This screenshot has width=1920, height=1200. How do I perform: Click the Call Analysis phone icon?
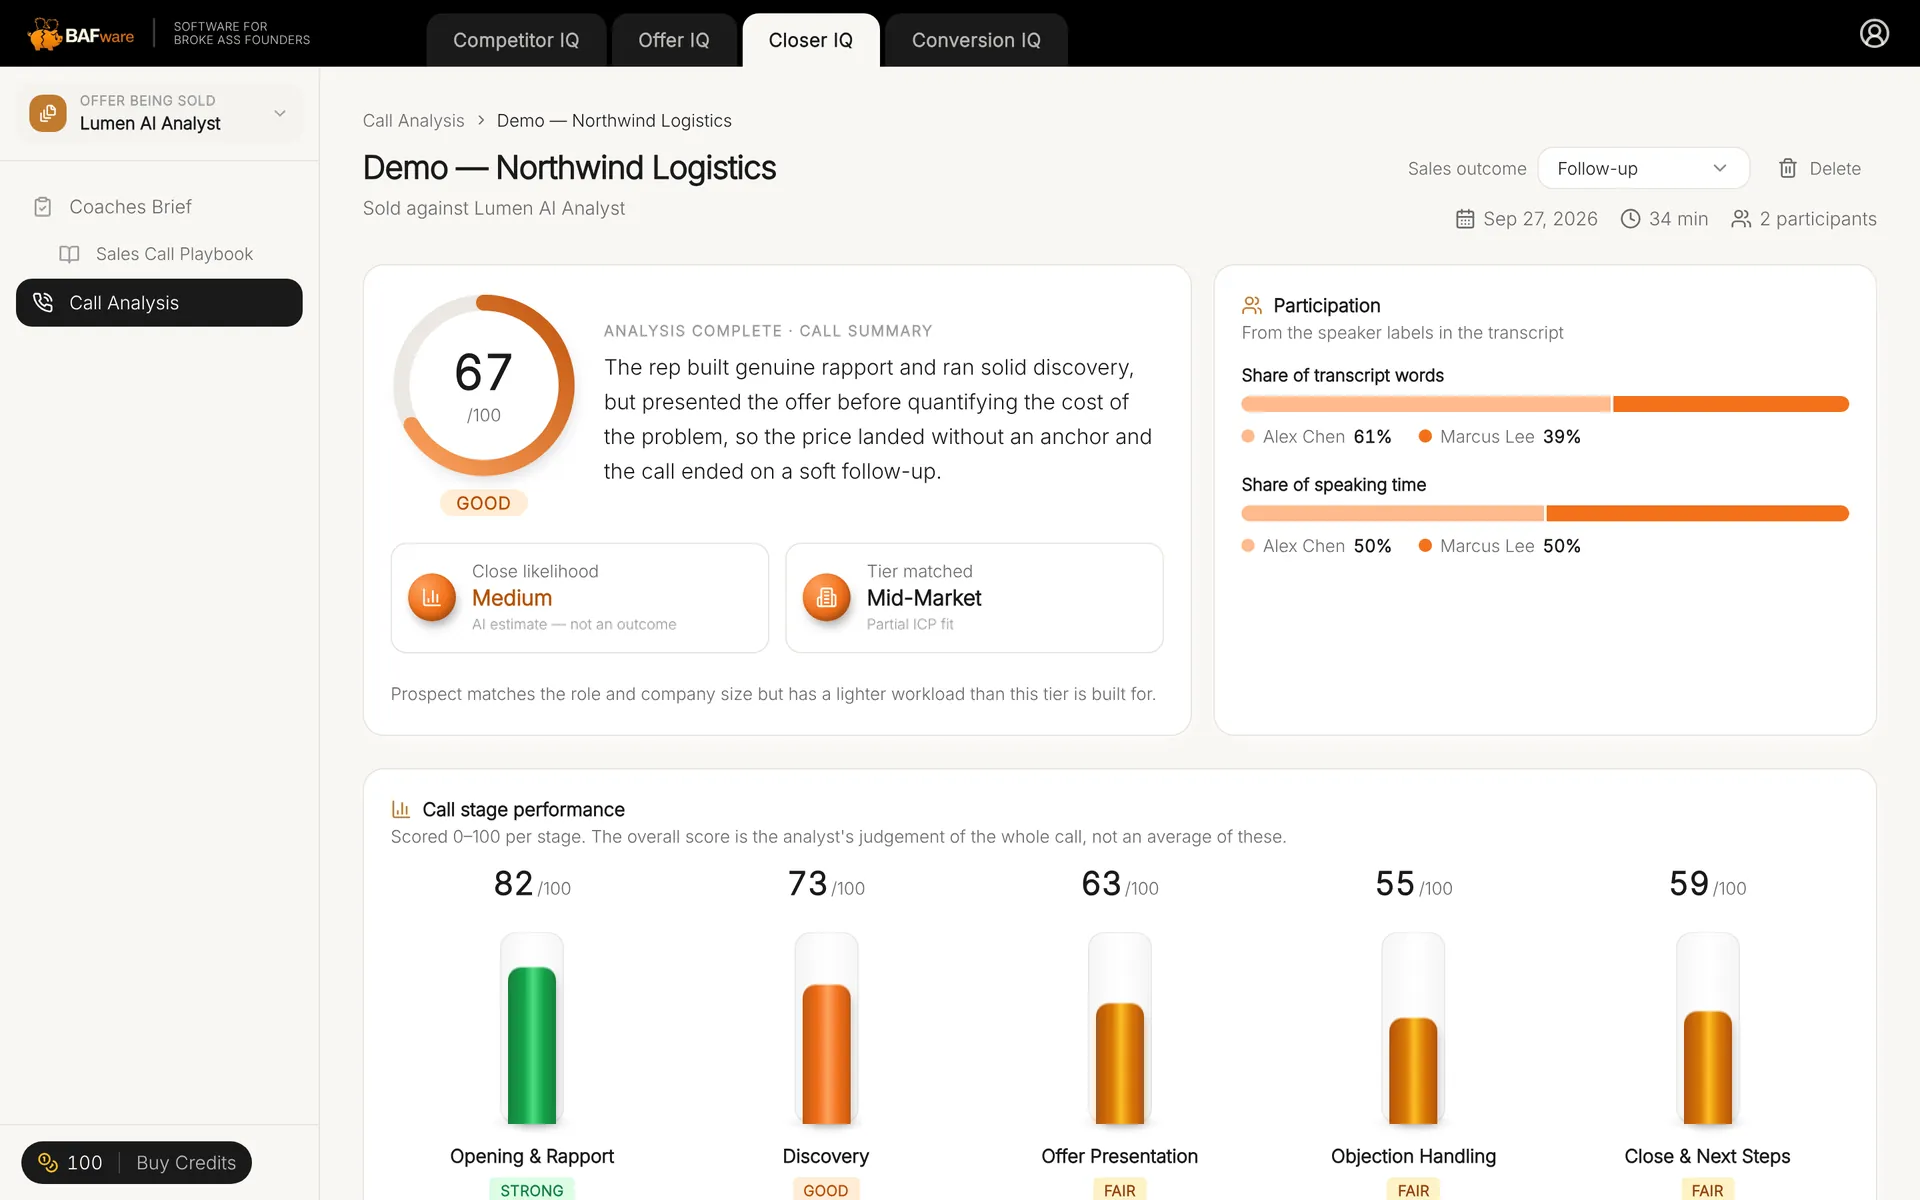pyautogui.click(x=43, y=302)
